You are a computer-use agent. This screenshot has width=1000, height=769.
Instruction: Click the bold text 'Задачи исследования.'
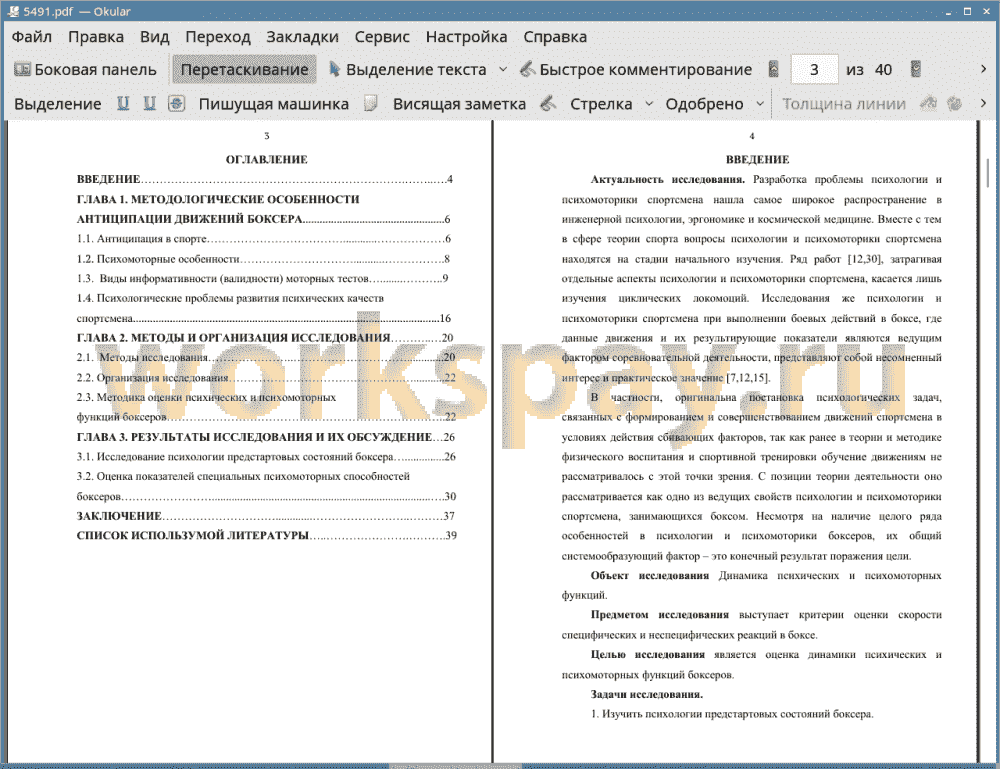tap(647, 694)
